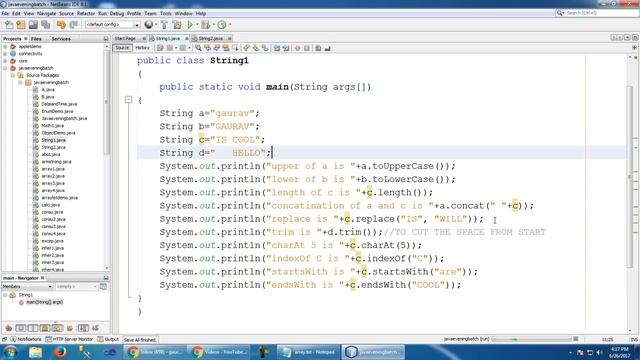Open Project using the toolbar icon
640x360 pixels.
[x=33, y=25]
